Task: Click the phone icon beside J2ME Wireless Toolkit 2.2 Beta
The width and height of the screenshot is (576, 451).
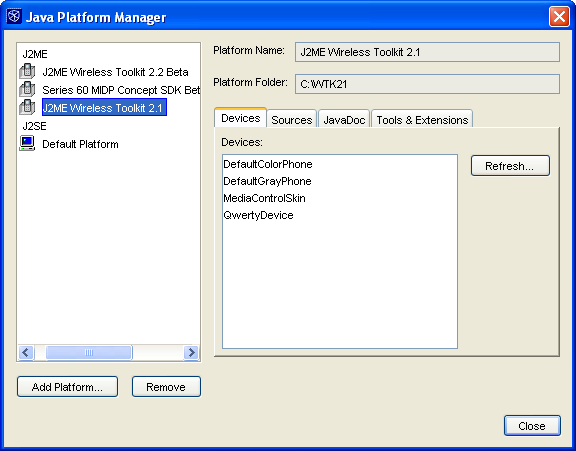Action: pyautogui.click(x=27, y=71)
